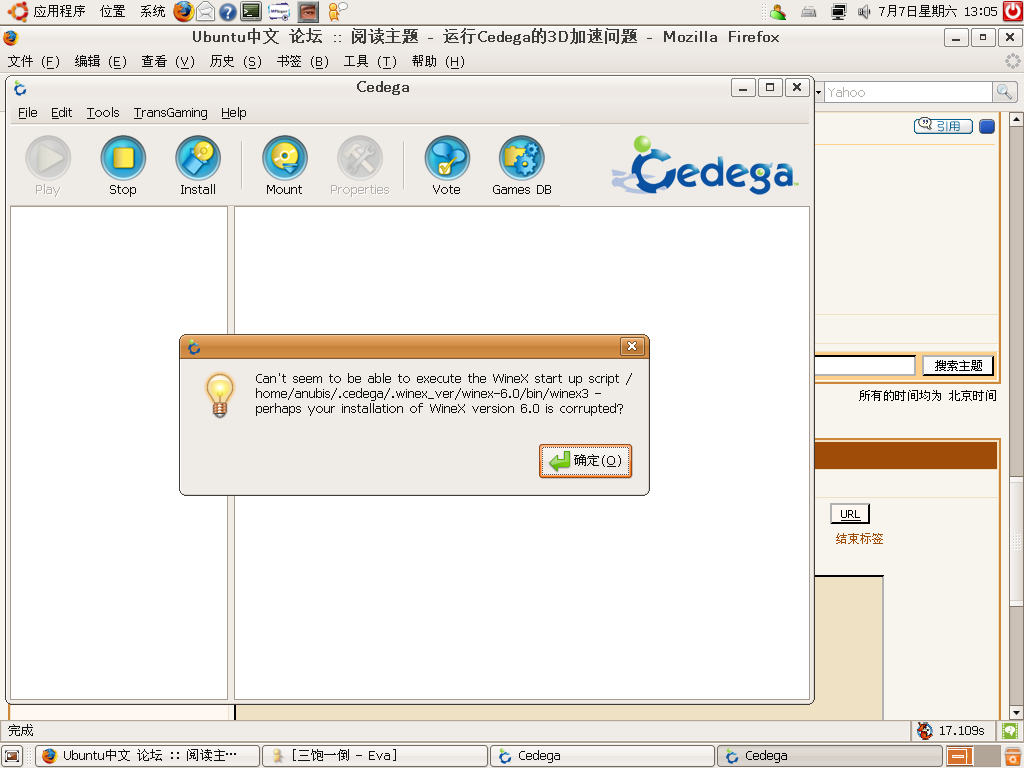This screenshot has width=1024, height=768.
Task: Click the orange workspace switcher icon
Action: [x=959, y=756]
